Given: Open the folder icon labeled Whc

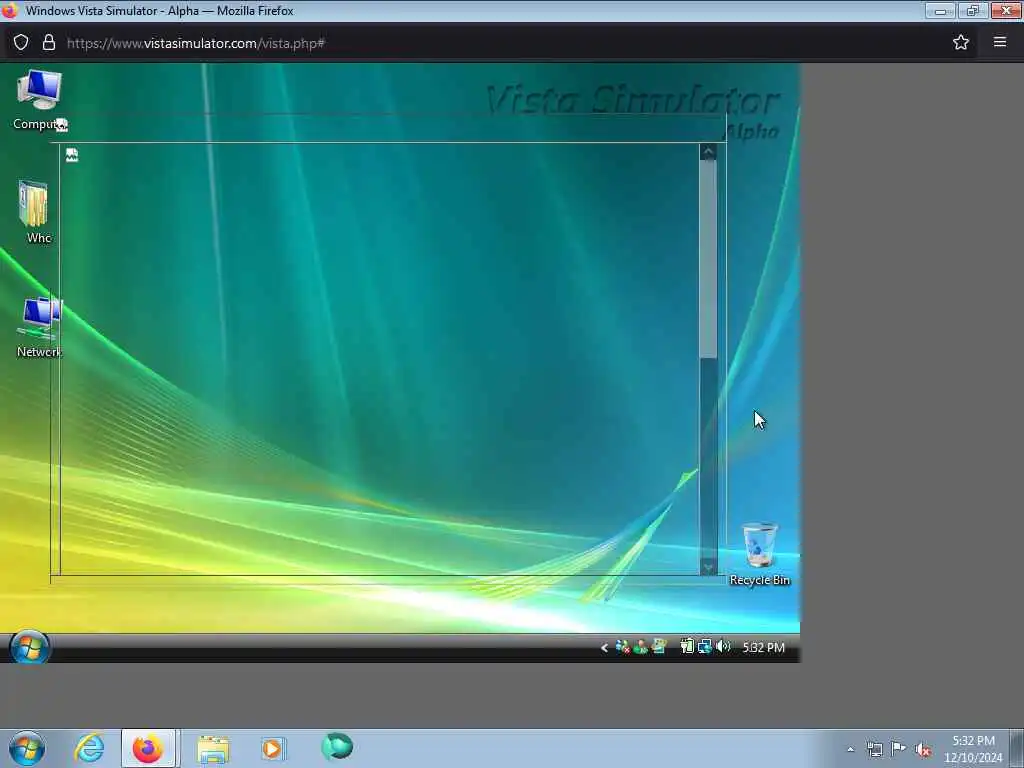Looking at the screenshot, I should pyautogui.click(x=34, y=212).
